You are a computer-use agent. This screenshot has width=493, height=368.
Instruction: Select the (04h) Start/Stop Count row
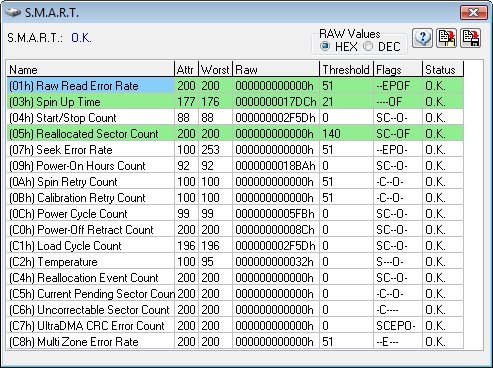[x=235, y=118]
